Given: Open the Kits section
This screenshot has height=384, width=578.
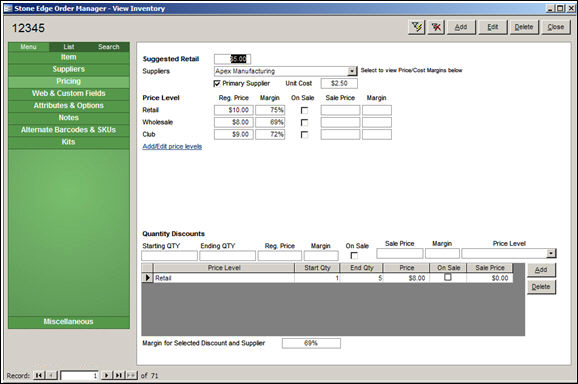Looking at the screenshot, I should tap(69, 142).
